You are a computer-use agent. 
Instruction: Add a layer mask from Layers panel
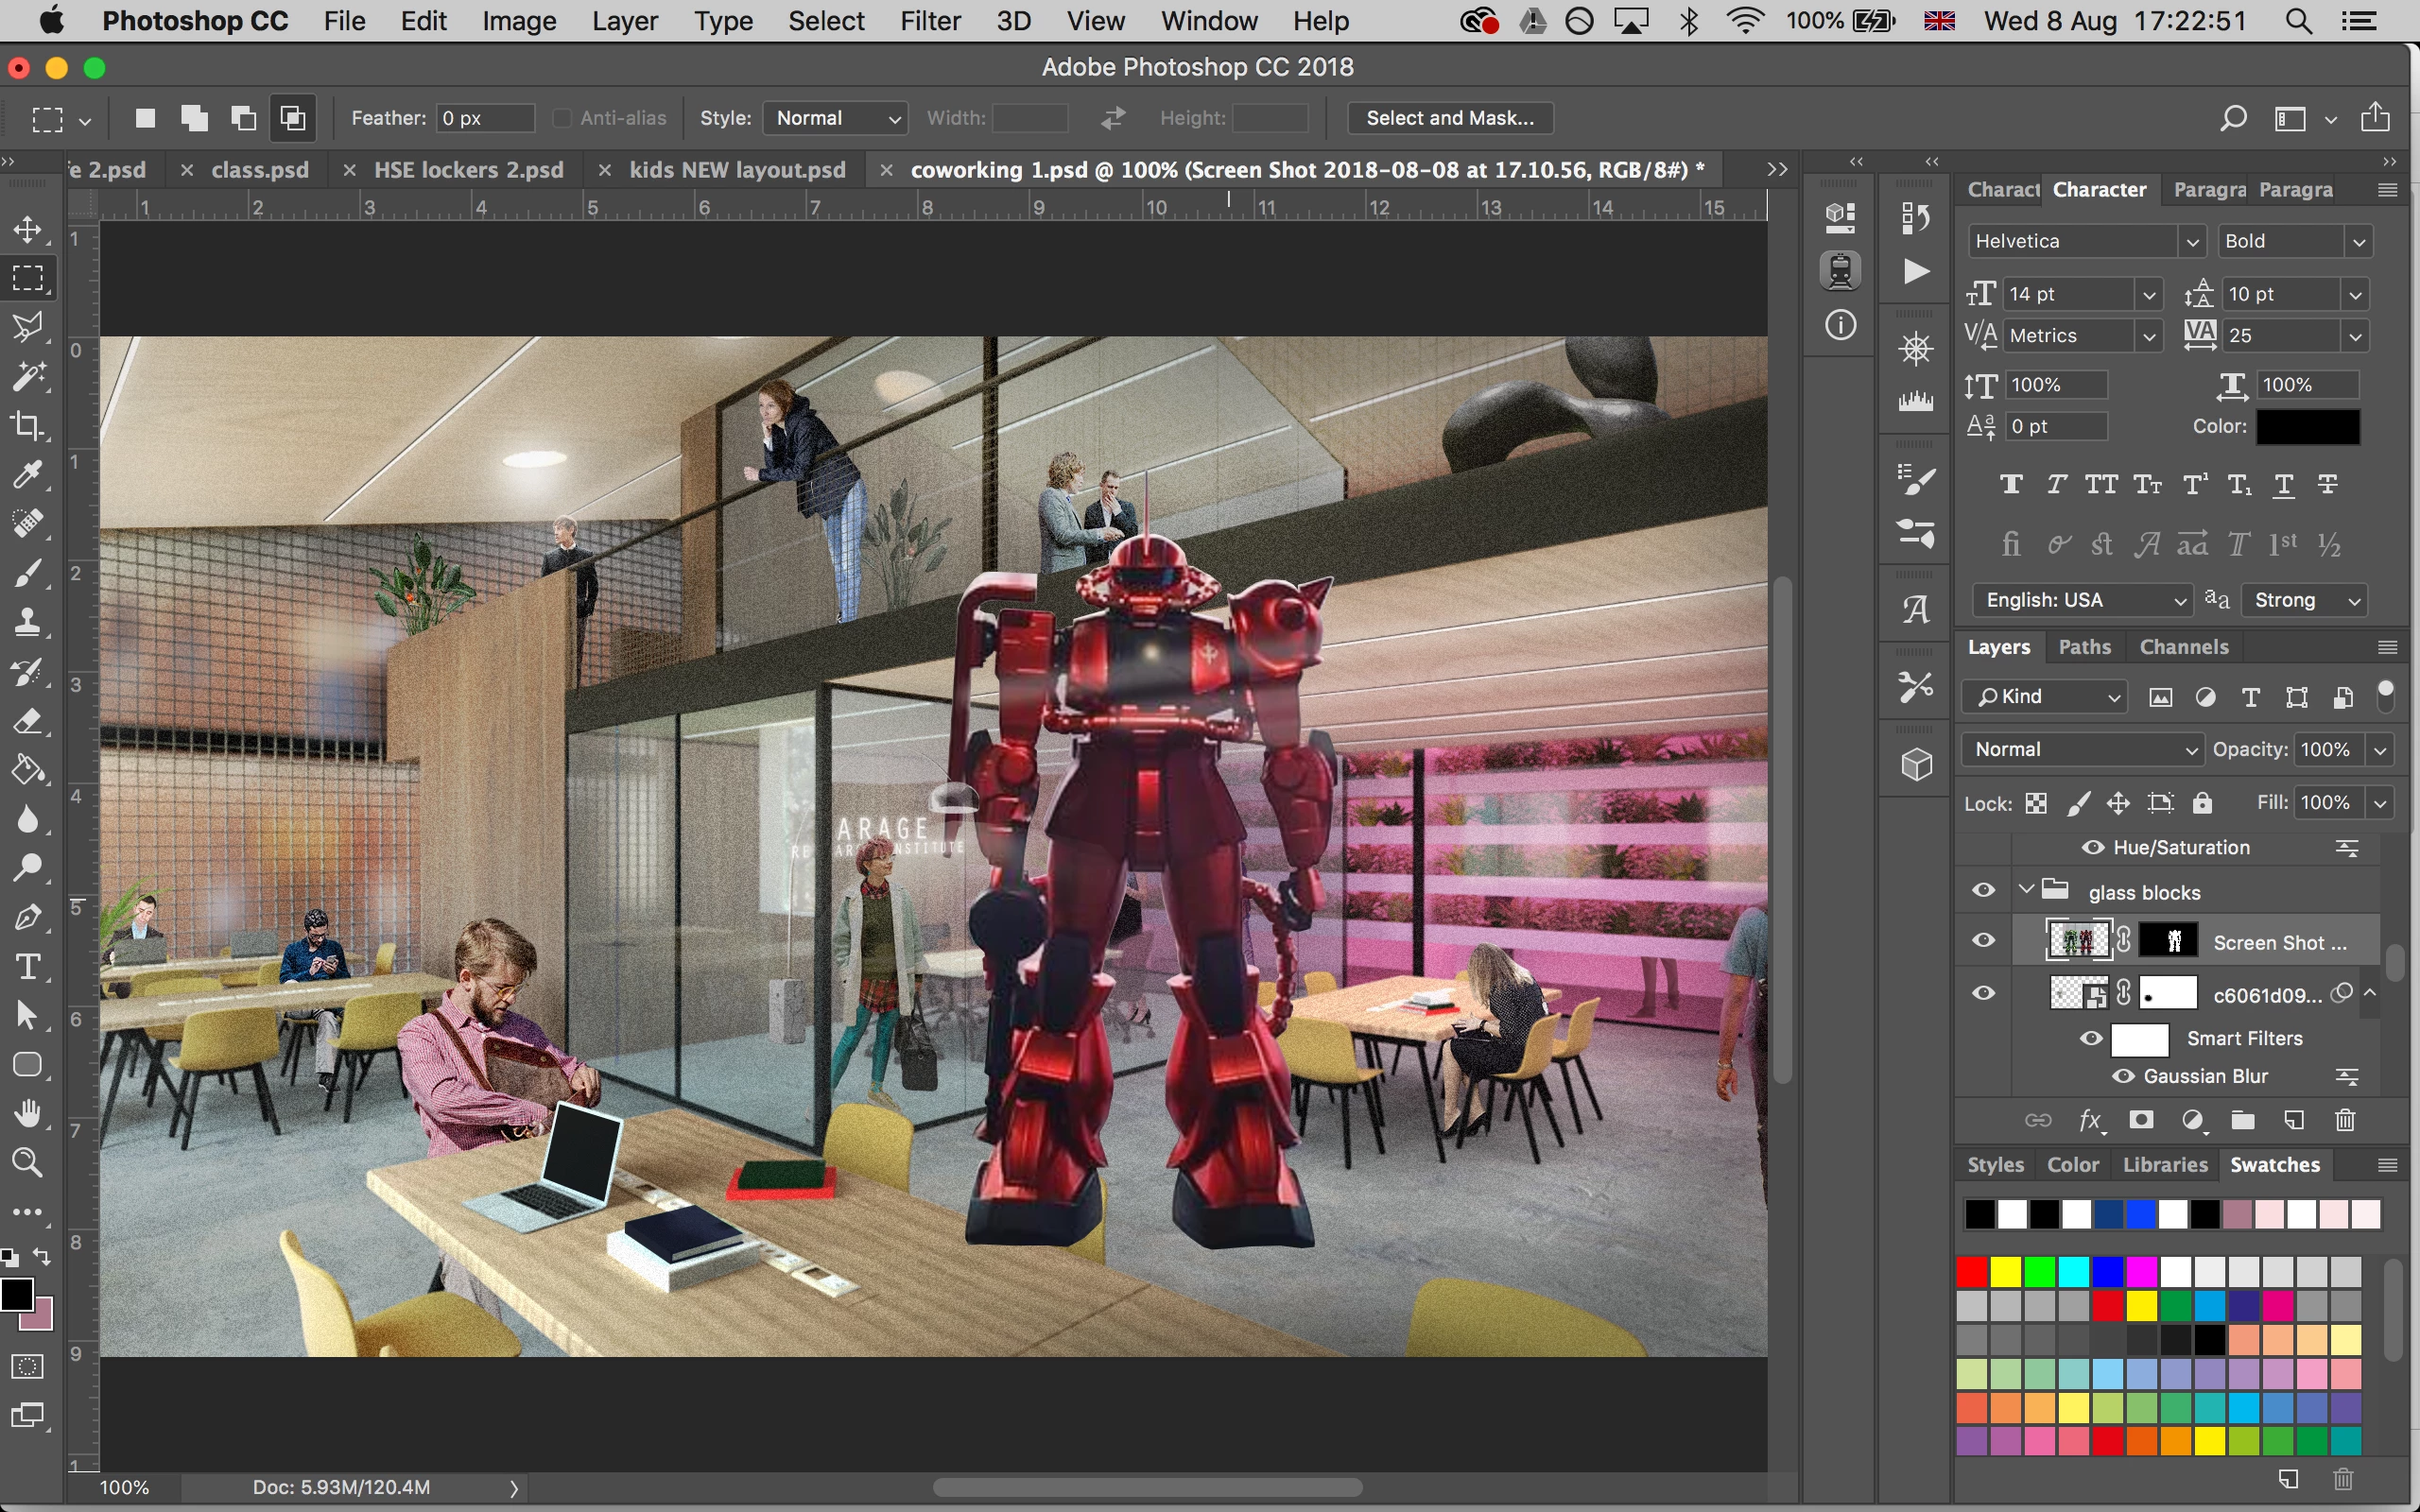(2141, 1120)
